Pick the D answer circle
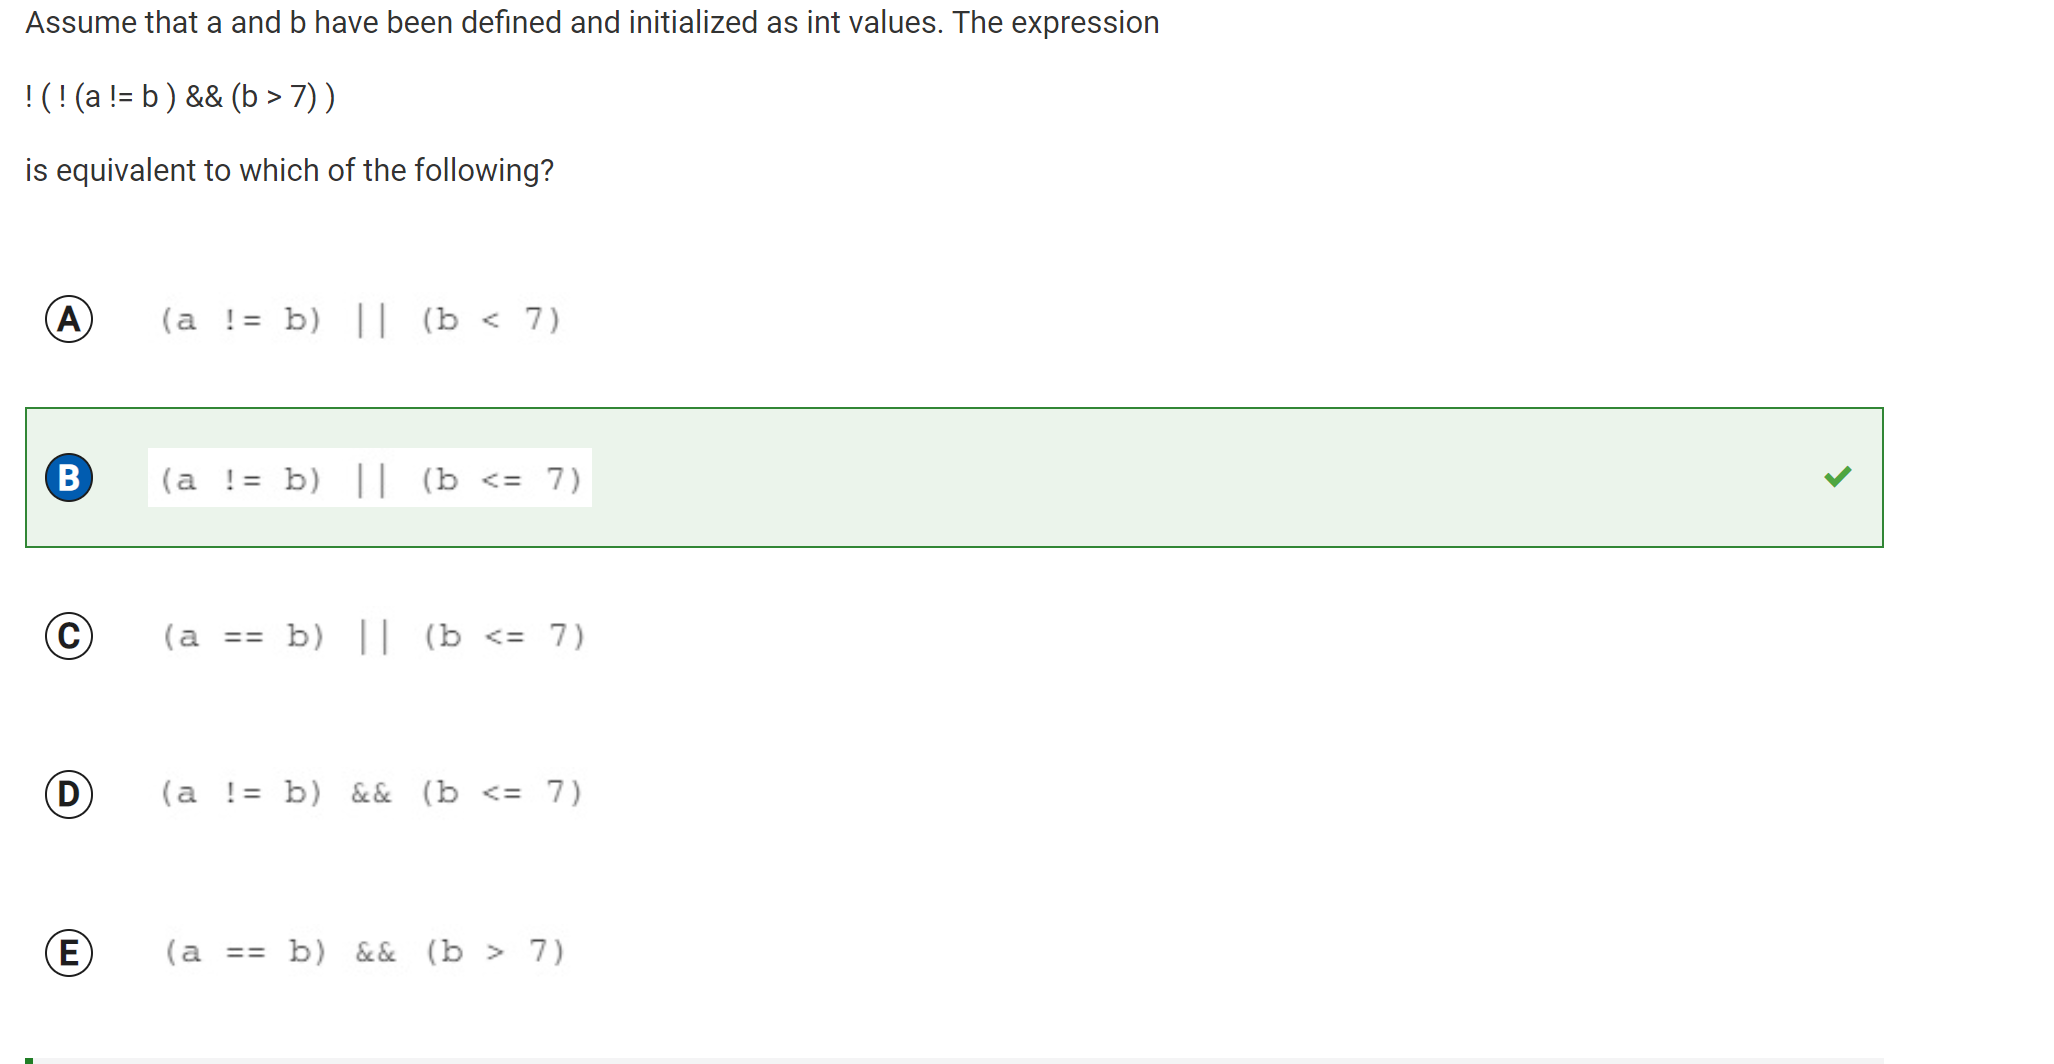The image size is (2054, 1064). click(x=69, y=794)
